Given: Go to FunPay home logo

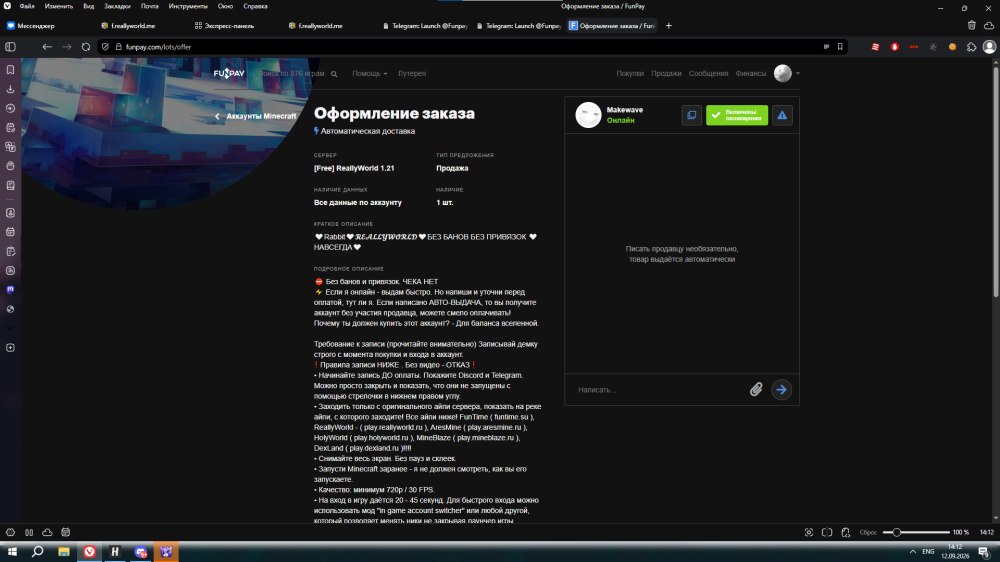Looking at the screenshot, I should [229, 74].
